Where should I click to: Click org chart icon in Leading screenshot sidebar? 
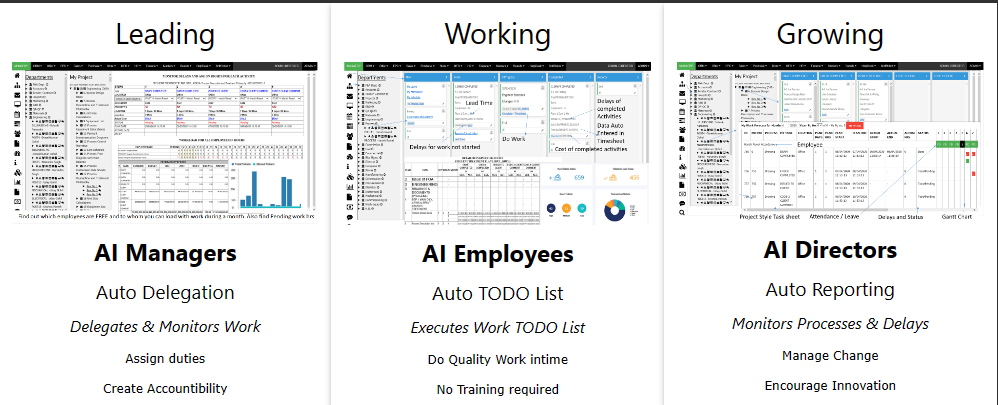coord(17,85)
